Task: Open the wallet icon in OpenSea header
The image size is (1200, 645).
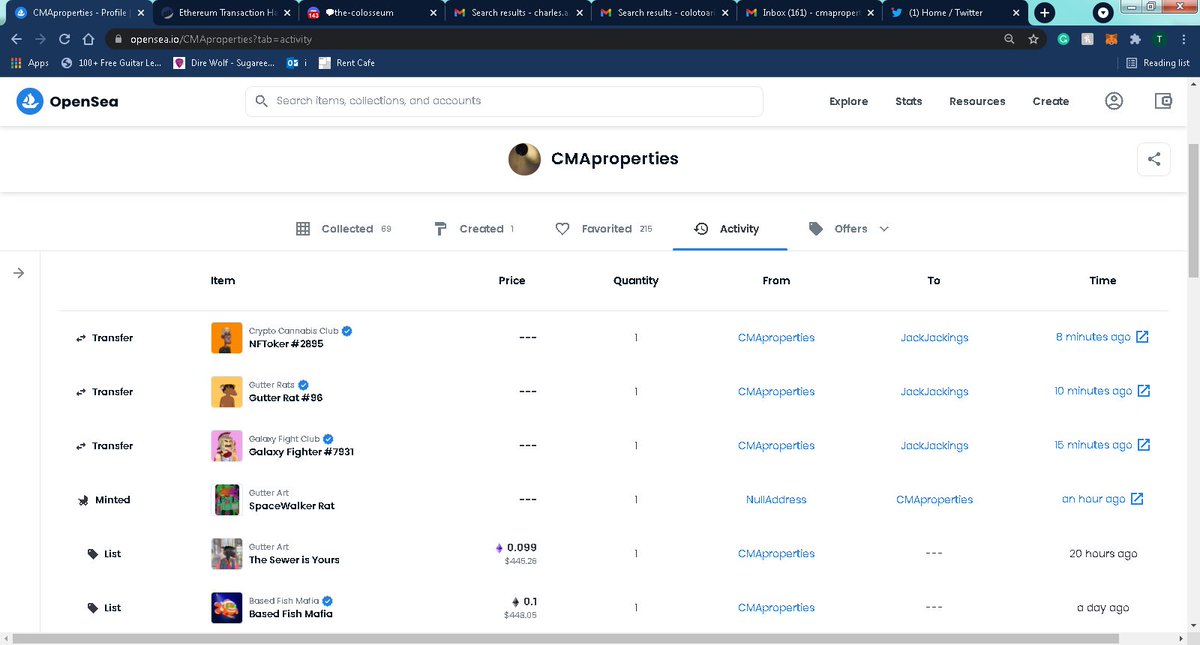Action: [x=1163, y=101]
